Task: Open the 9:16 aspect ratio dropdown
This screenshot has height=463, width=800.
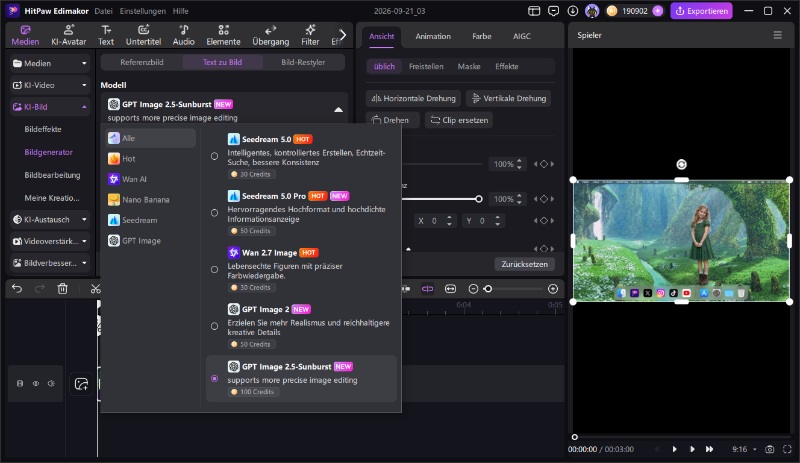Action: (x=744, y=449)
